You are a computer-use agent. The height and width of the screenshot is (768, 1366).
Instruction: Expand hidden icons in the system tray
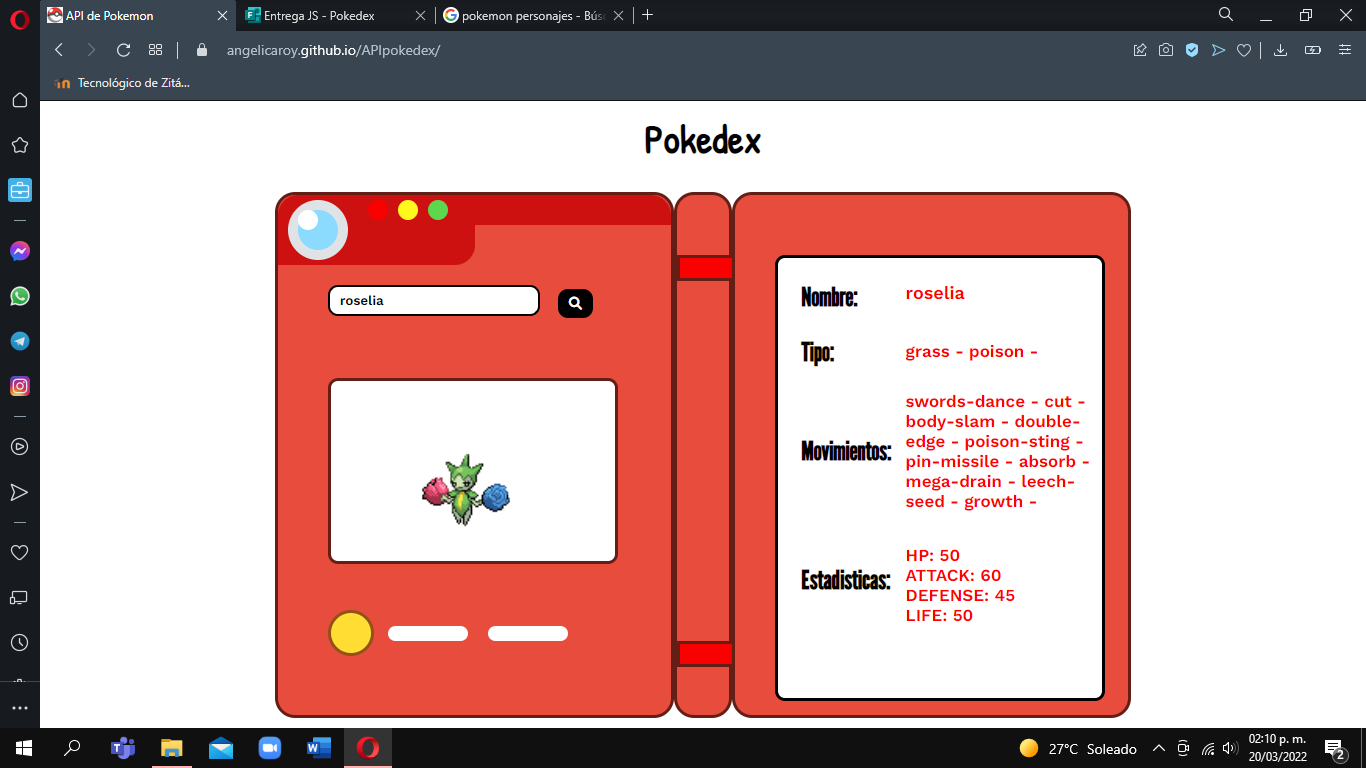click(x=1159, y=748)
